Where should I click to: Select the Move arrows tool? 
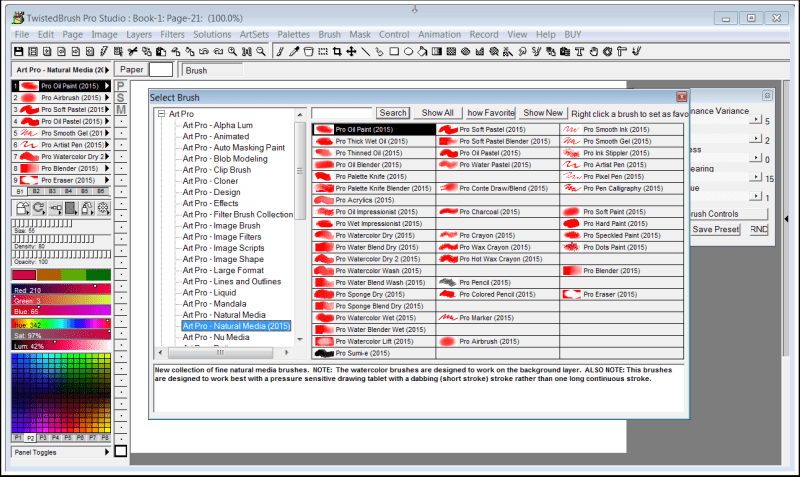tap(351, 51)
